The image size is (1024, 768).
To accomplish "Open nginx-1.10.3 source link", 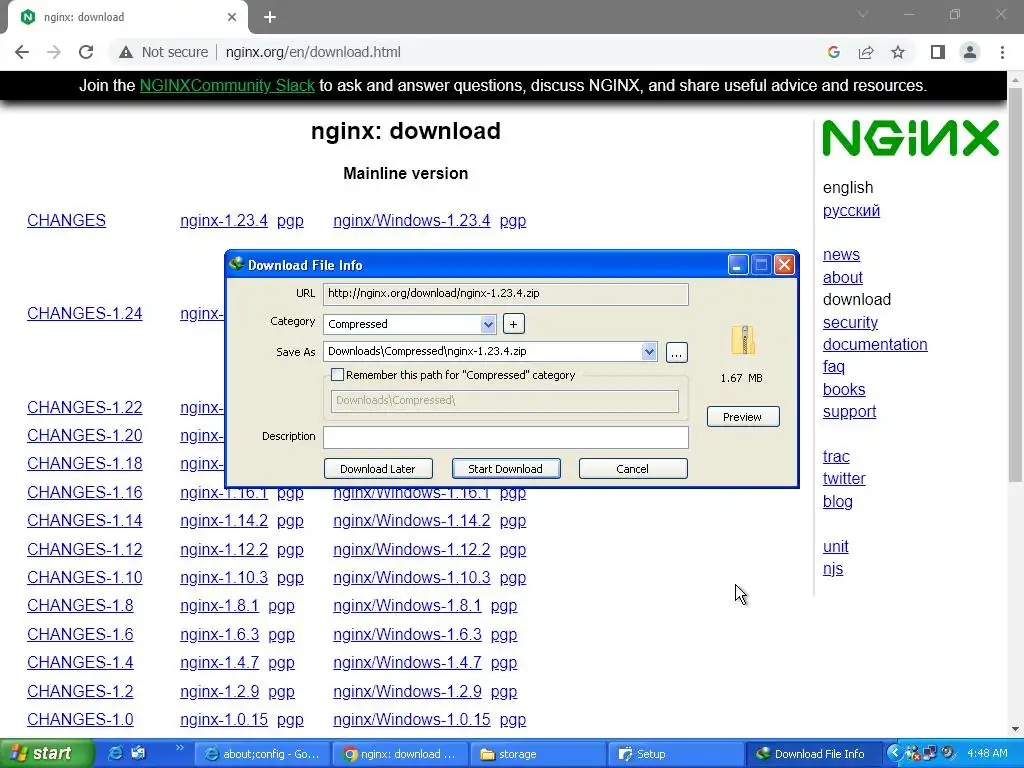I will point(224,577).
